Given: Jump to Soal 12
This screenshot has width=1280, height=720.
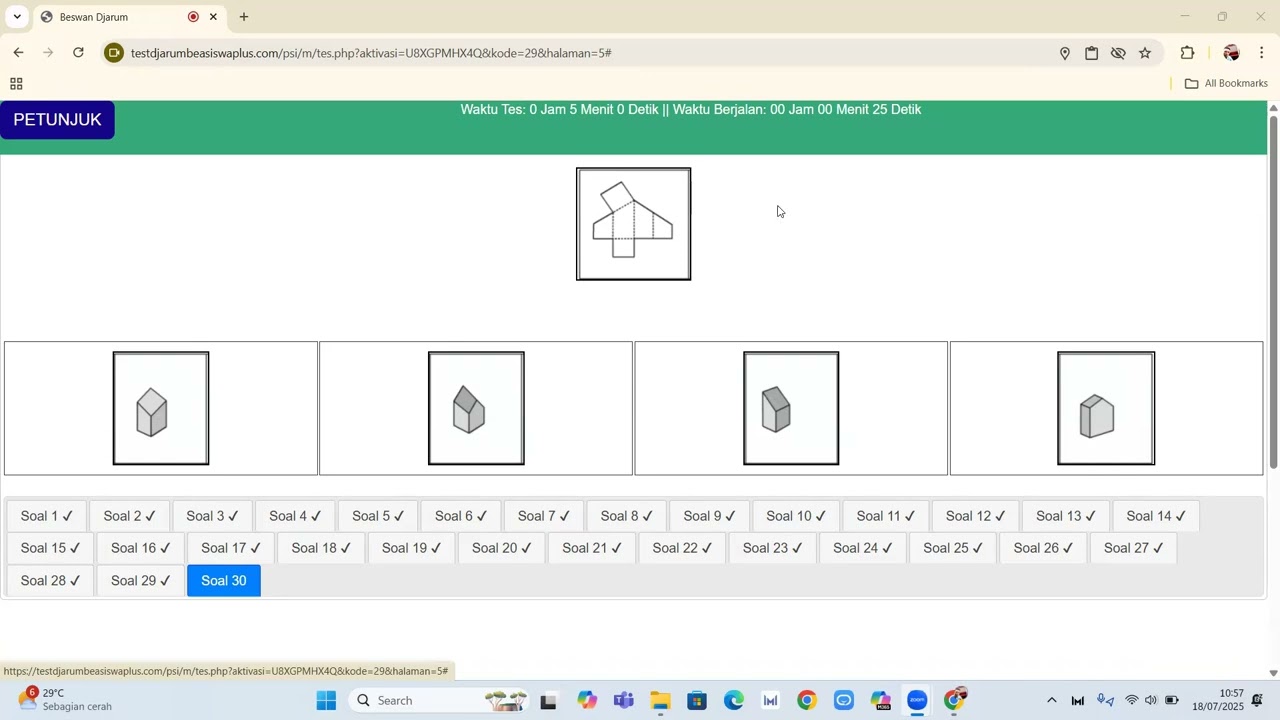Looking at the screenshot, I should [976, 516].
